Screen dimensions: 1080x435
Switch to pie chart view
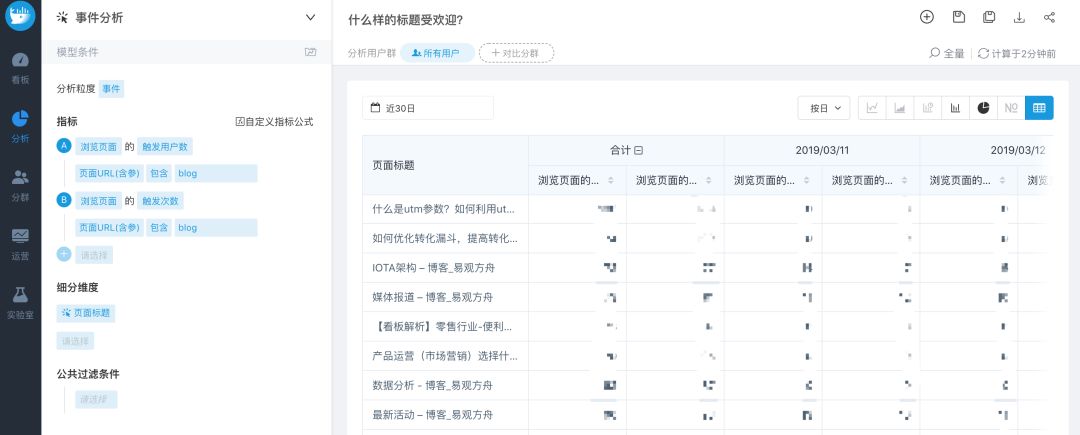(x=983, y=108)
